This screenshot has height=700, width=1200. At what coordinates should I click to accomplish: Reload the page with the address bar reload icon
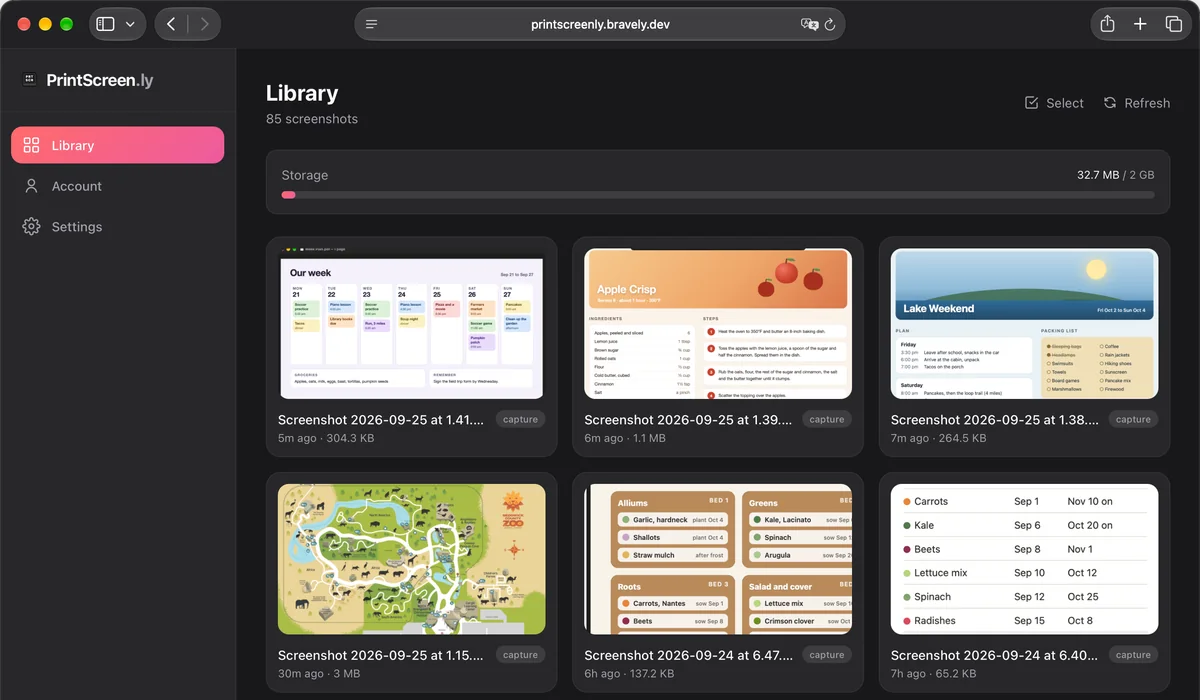[x=830, y=24]
